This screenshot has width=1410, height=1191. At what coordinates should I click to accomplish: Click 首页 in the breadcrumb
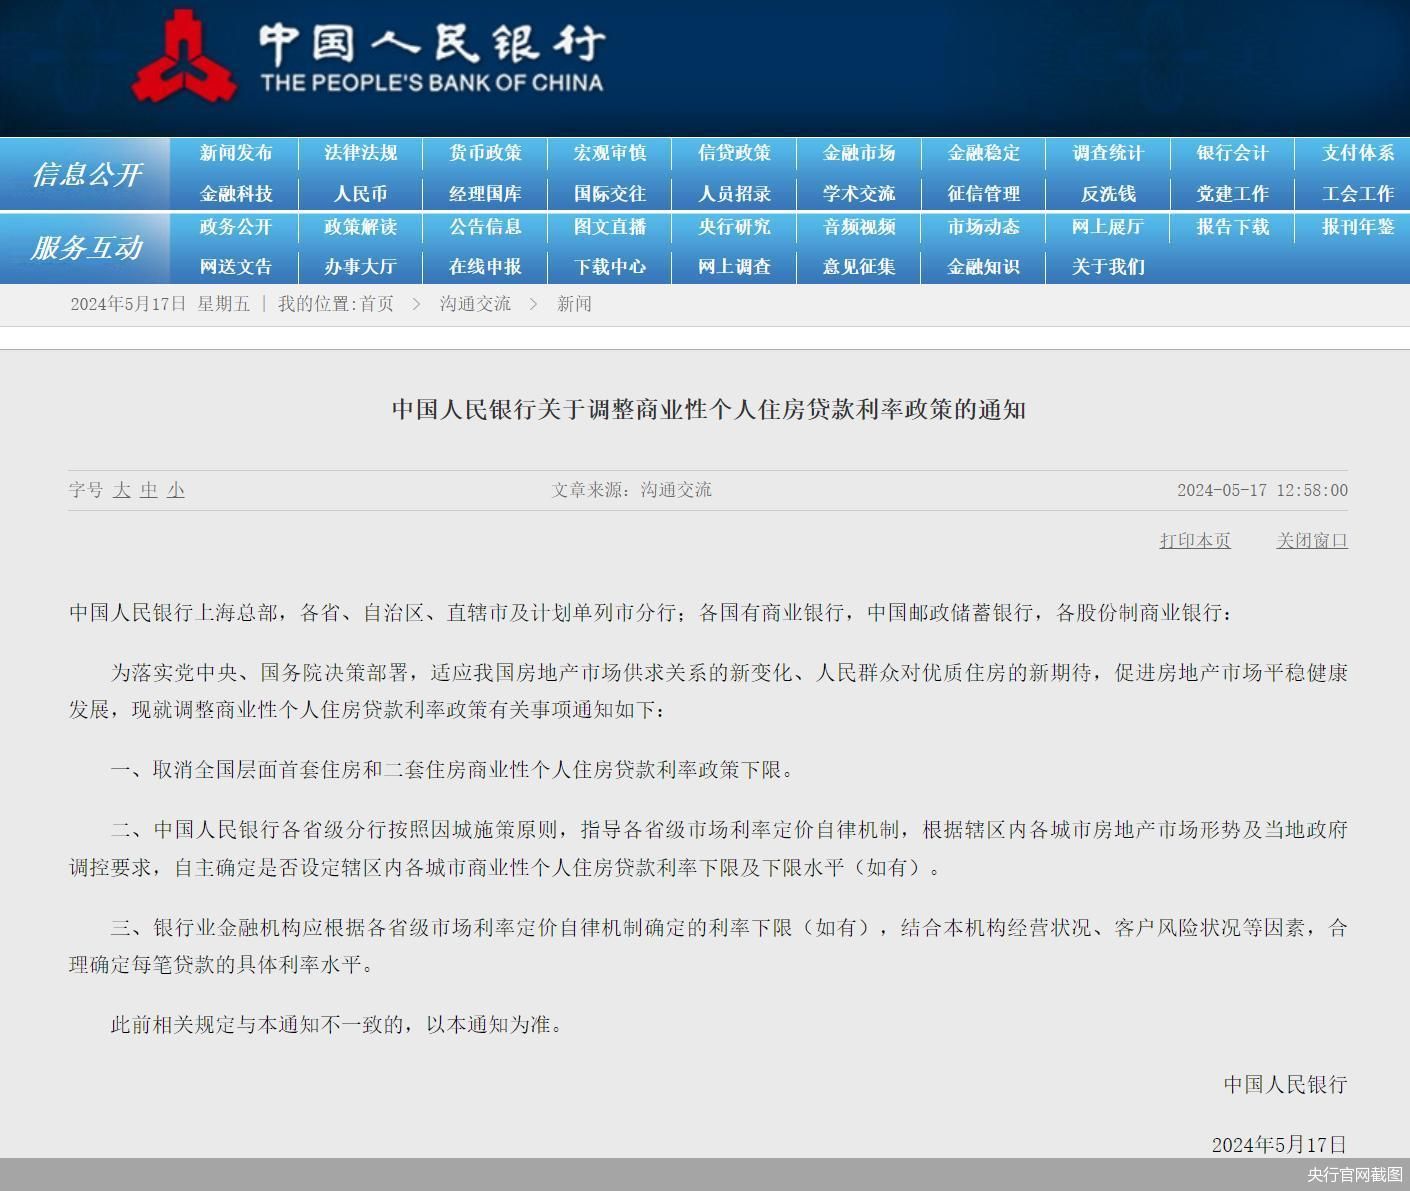point(377,304)
